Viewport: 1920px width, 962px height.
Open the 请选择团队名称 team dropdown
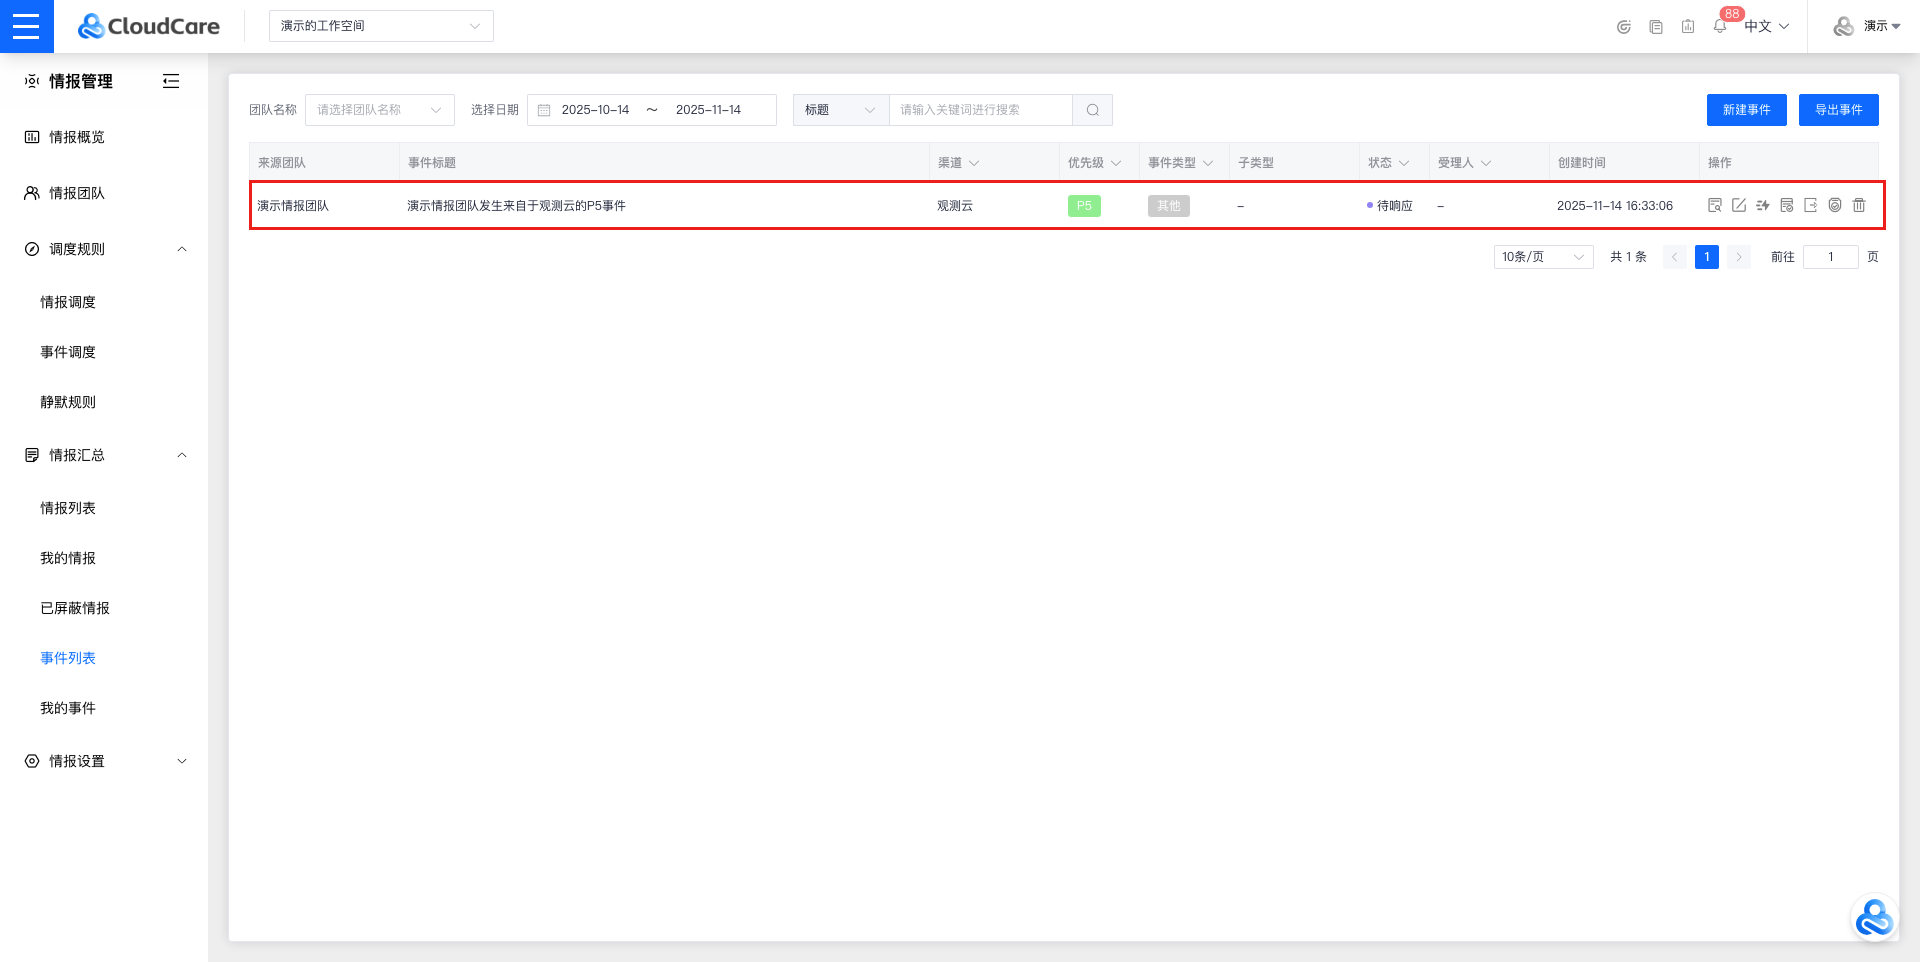(x=379, y=110)
